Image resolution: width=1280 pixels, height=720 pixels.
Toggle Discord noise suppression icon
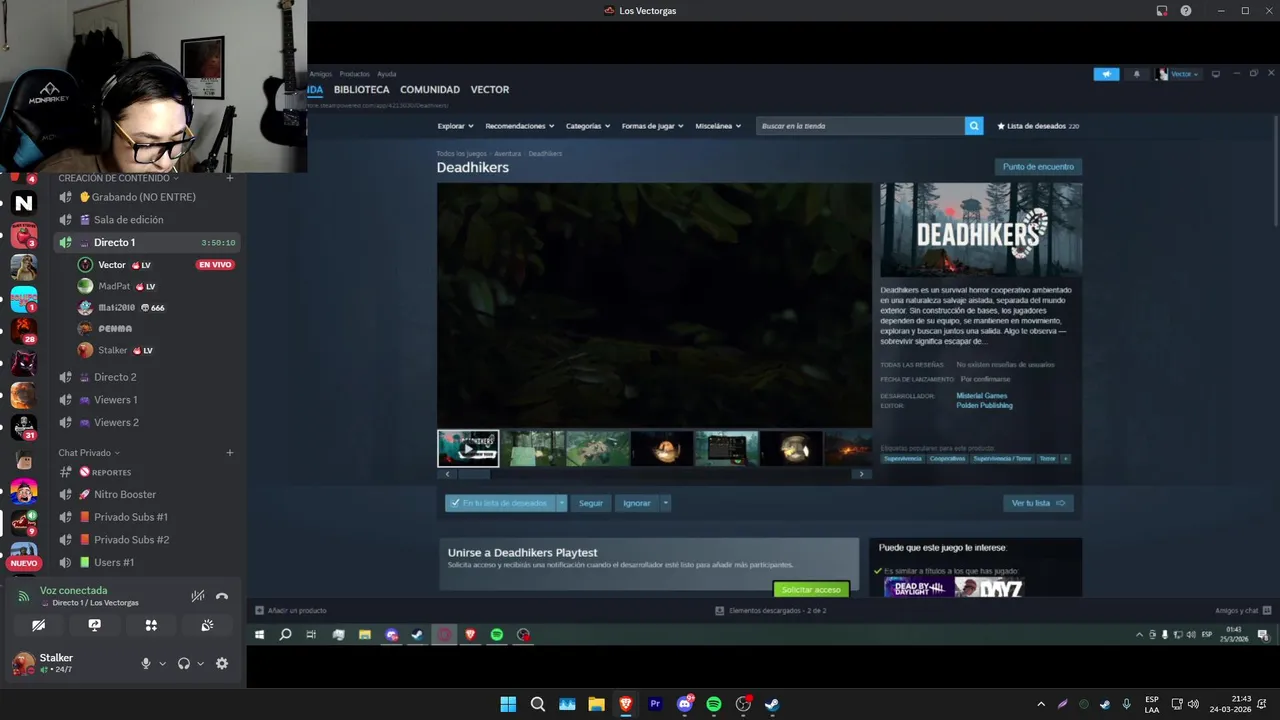(198, 596)
